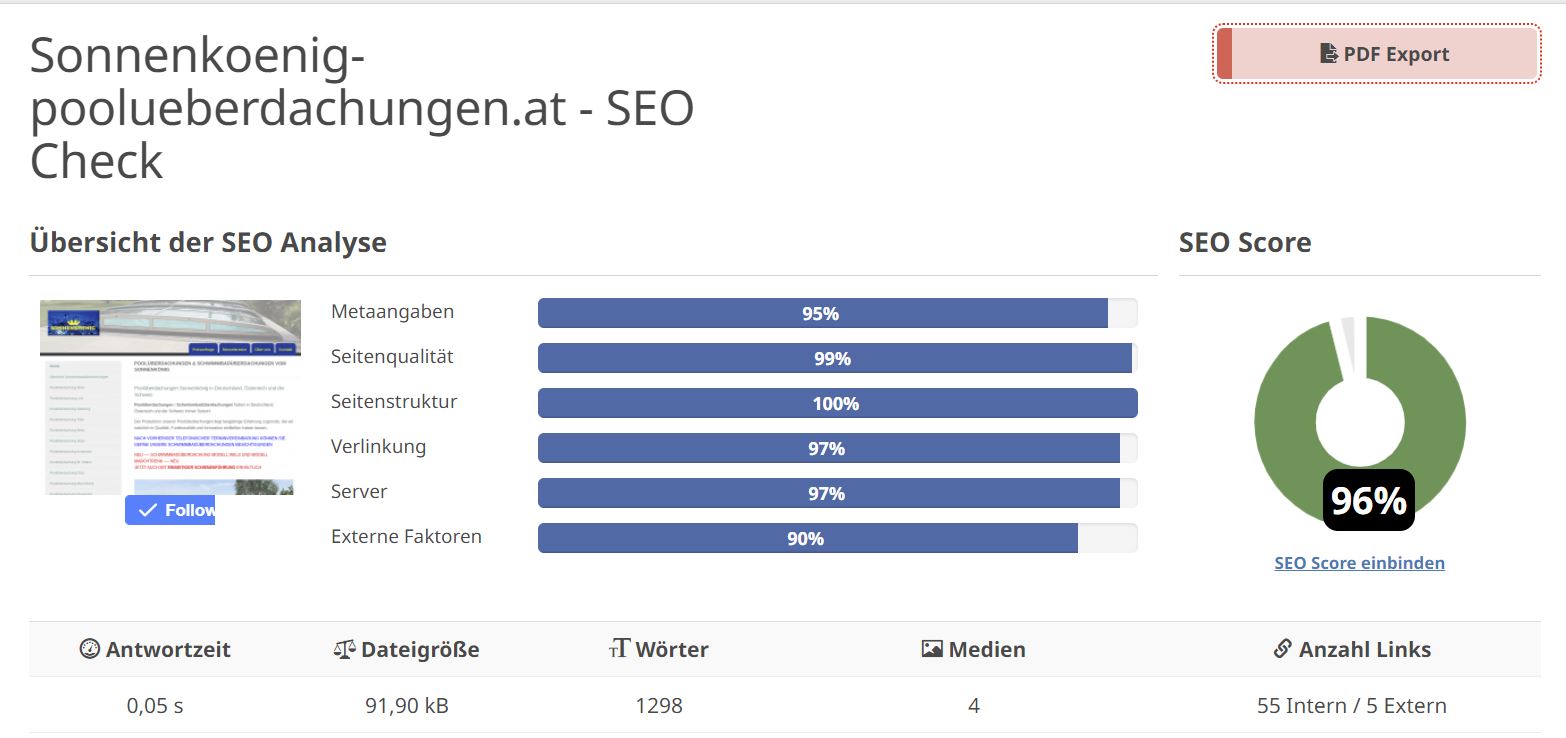1566x738 pixels.
Task: Click the Wörter text-size icon
Action: (619, 649)
